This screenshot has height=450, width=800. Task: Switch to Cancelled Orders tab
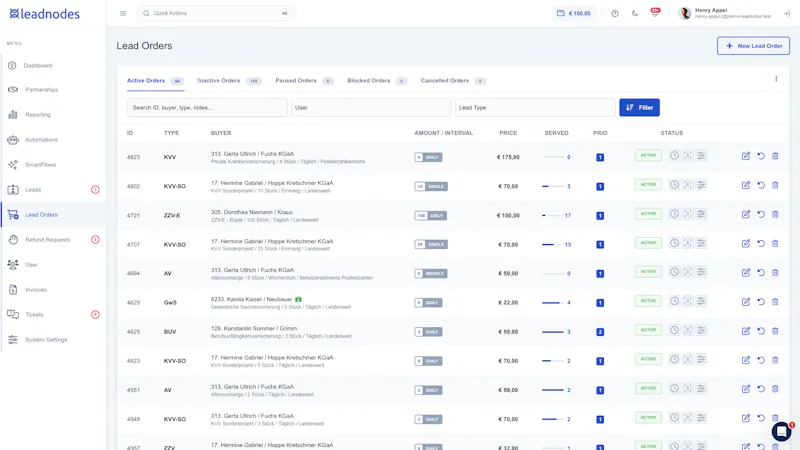453,81
